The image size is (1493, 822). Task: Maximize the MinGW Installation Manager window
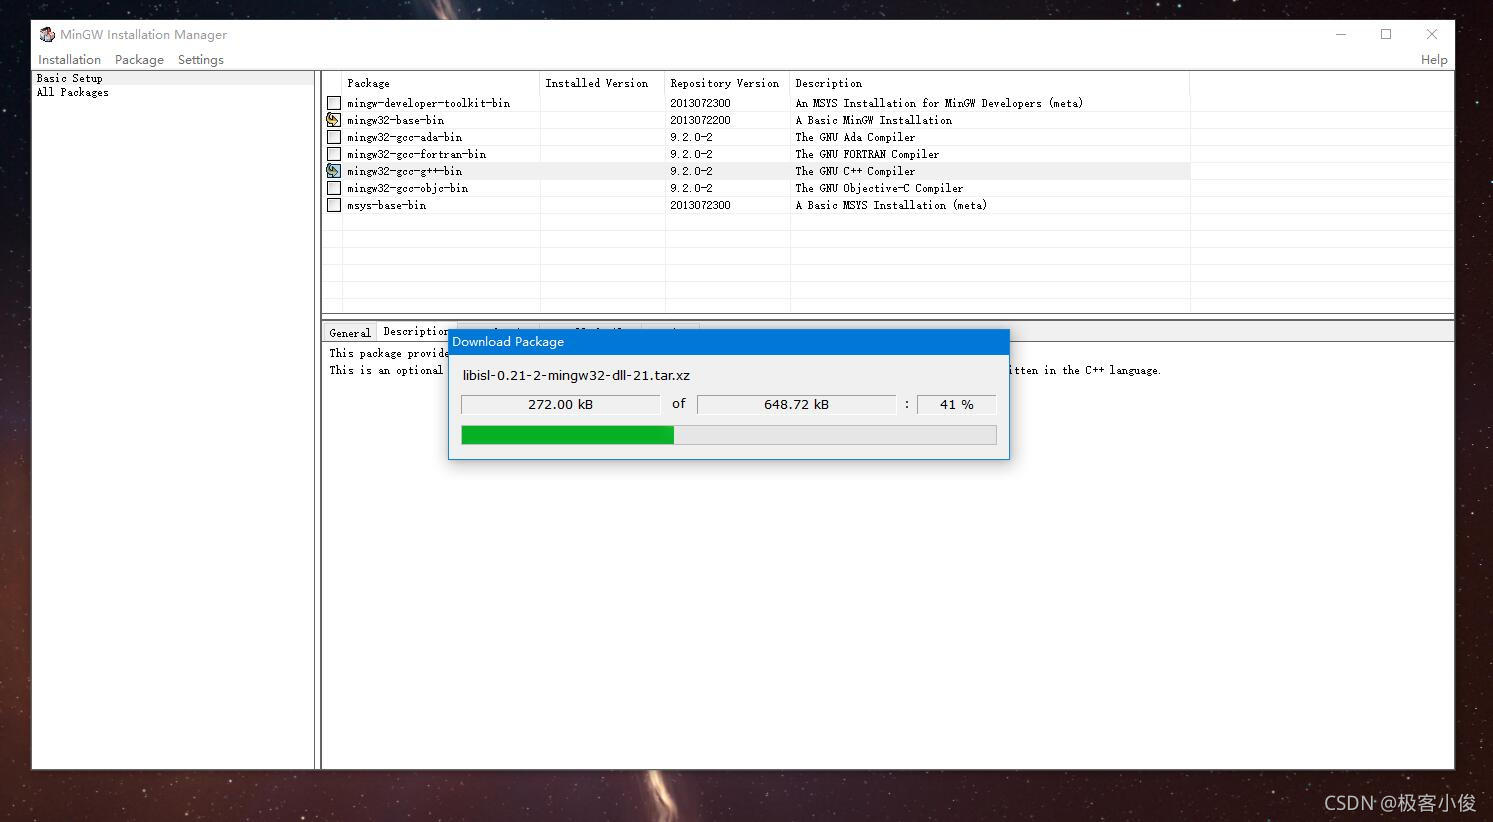click(1386, 34)
